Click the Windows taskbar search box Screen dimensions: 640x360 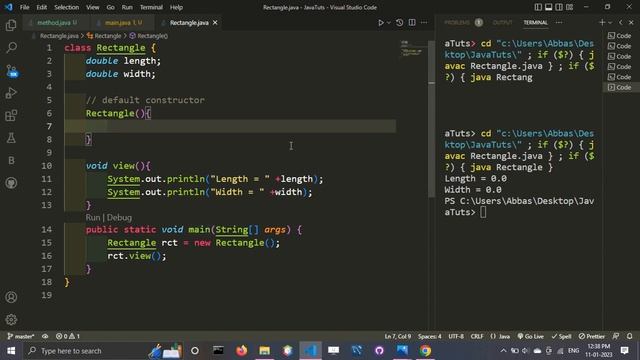(x=86, y=351)
